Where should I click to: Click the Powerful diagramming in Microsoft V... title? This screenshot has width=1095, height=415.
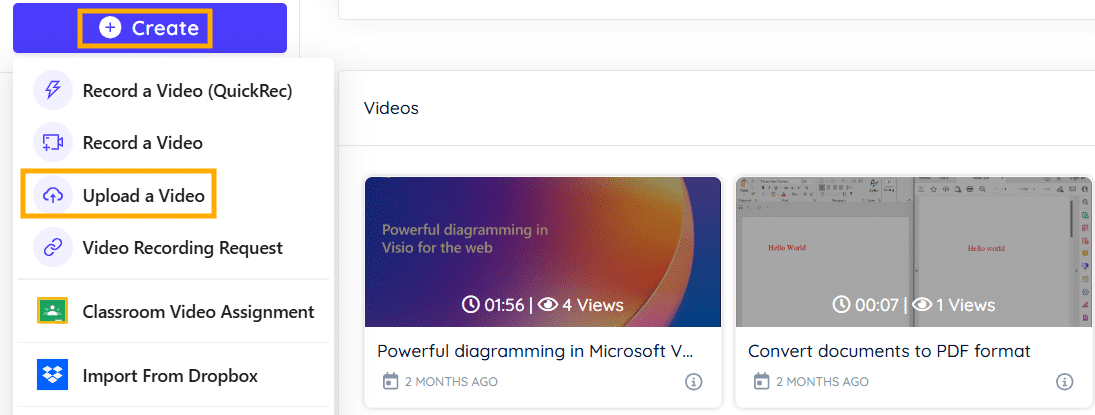click(x=535, y=351)
